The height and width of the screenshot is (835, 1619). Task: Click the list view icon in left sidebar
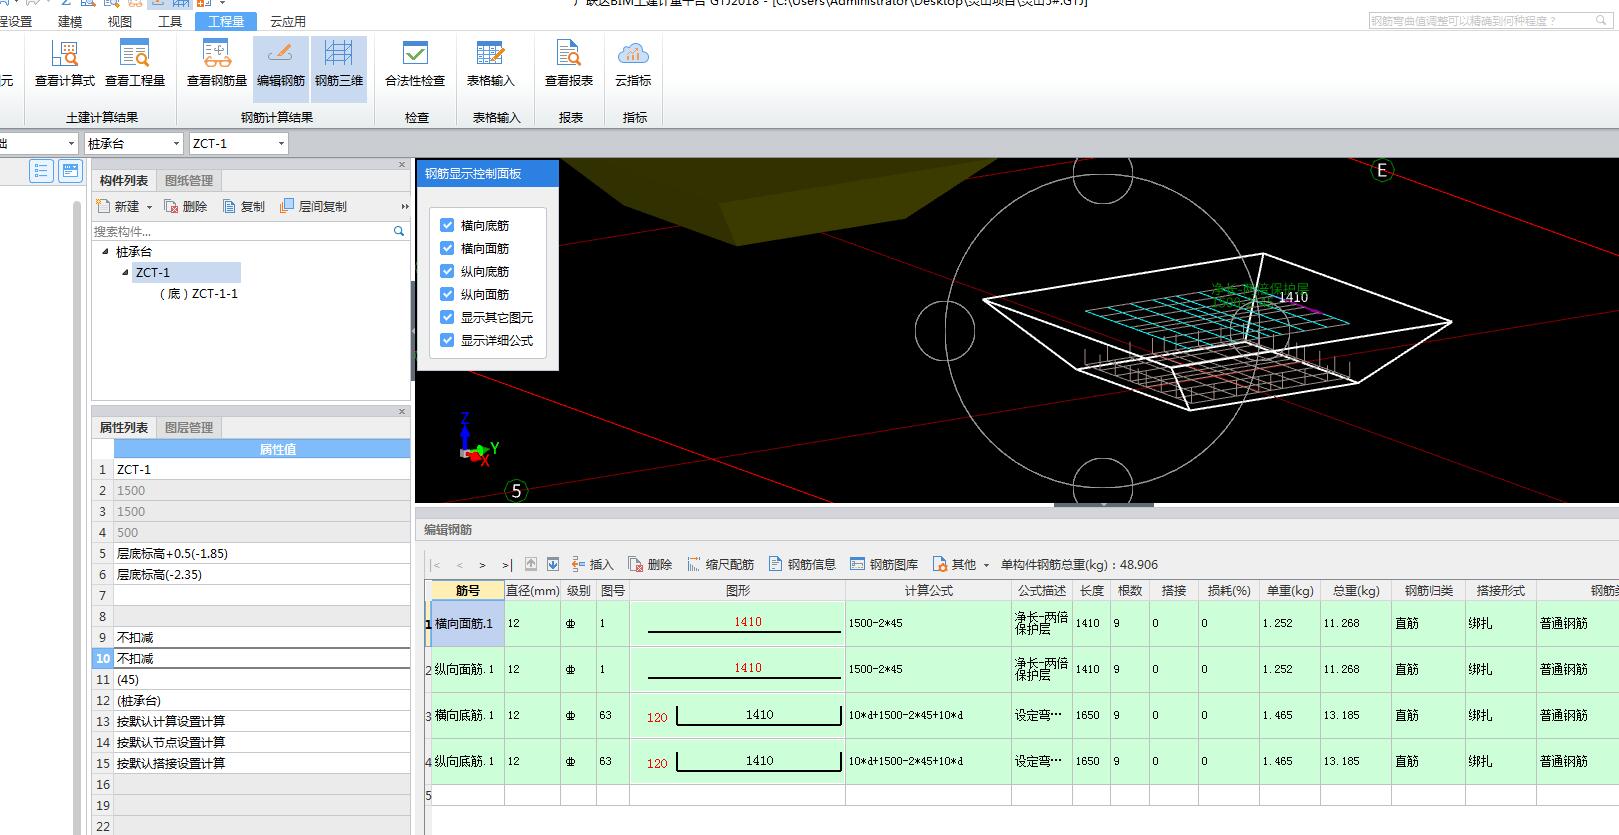(41, 171)
